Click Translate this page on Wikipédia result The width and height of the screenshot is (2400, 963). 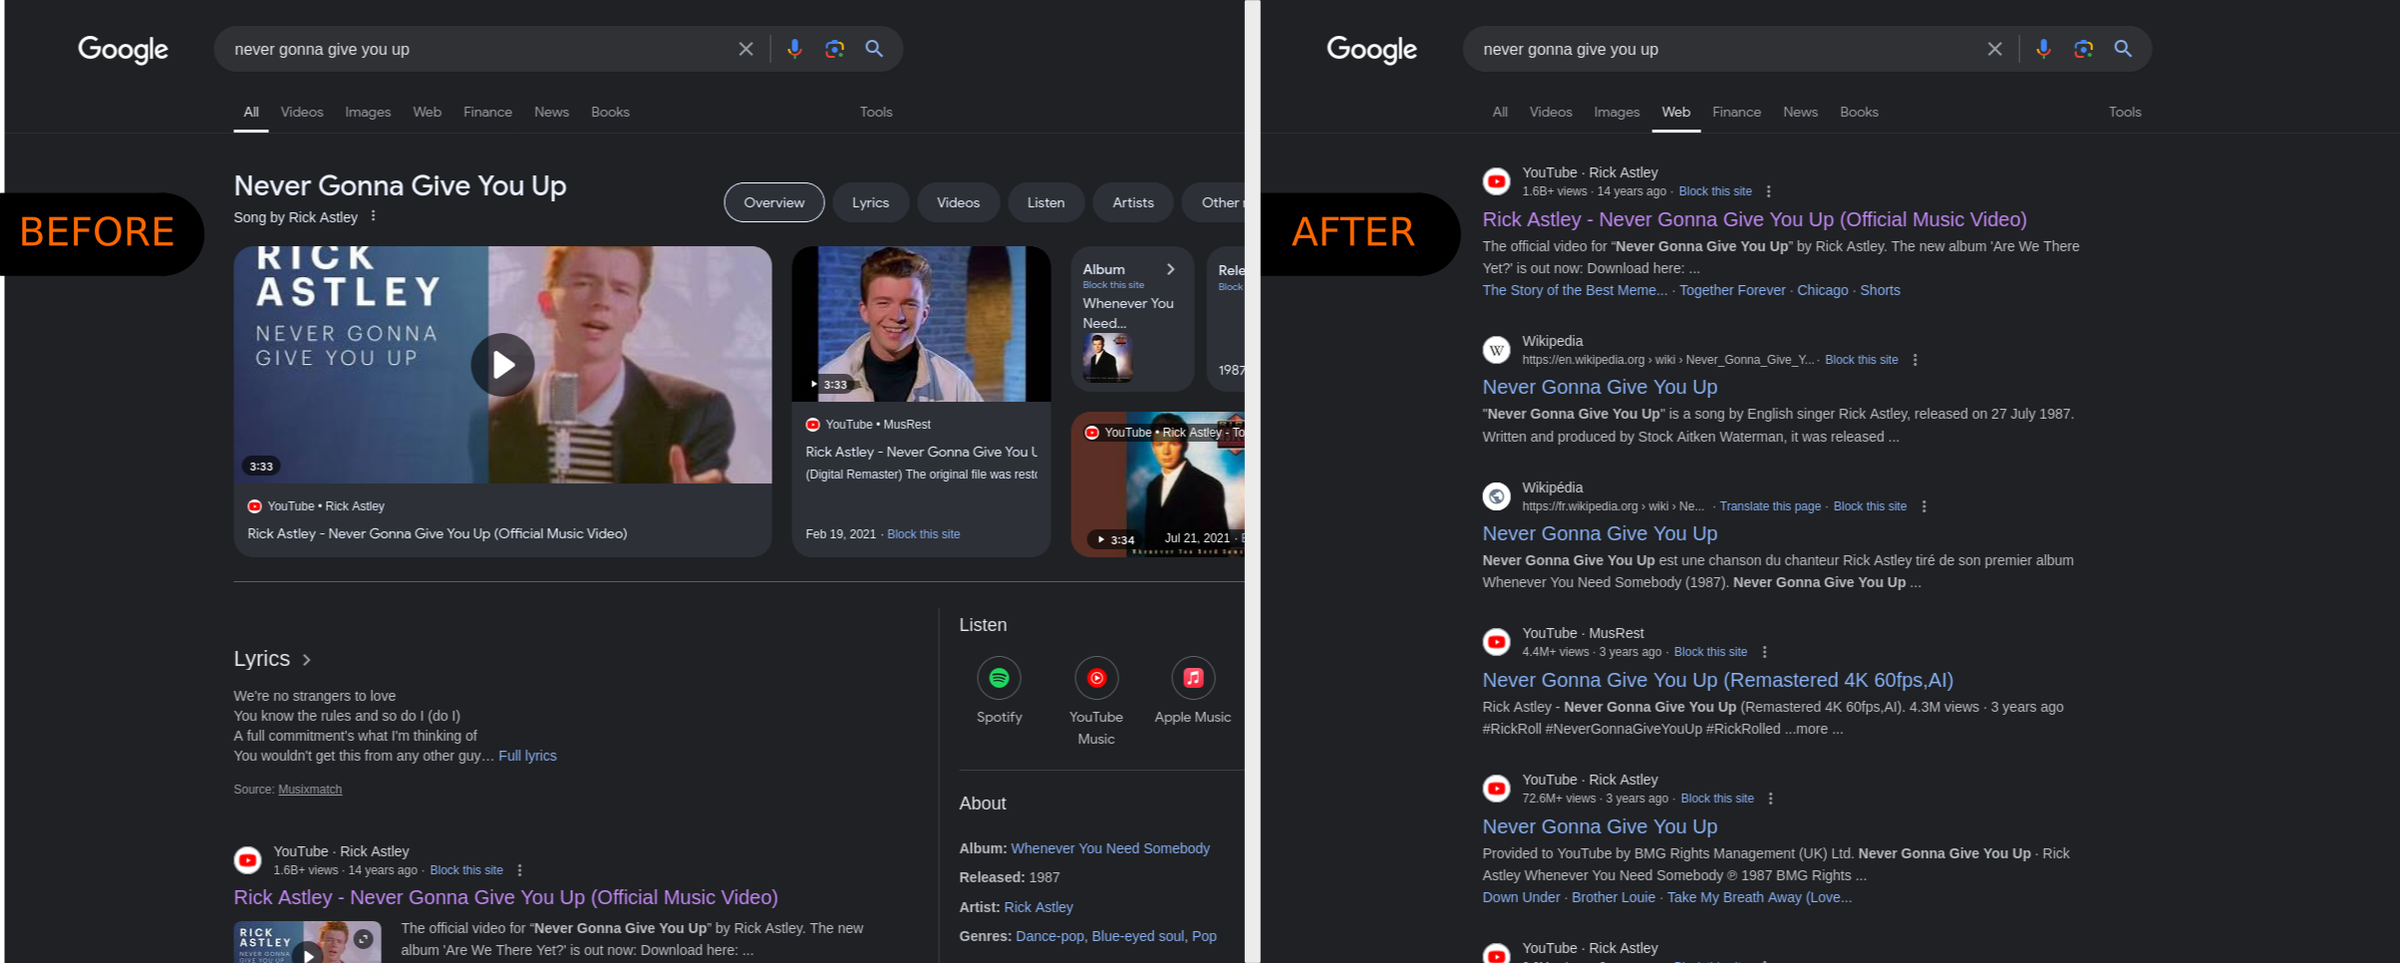1770,507
